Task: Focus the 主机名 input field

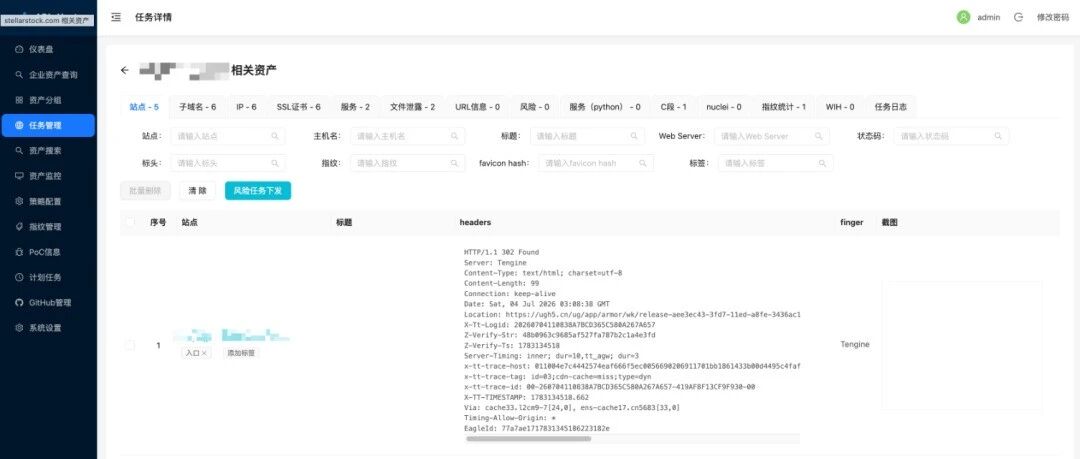Action: [408, 136]
